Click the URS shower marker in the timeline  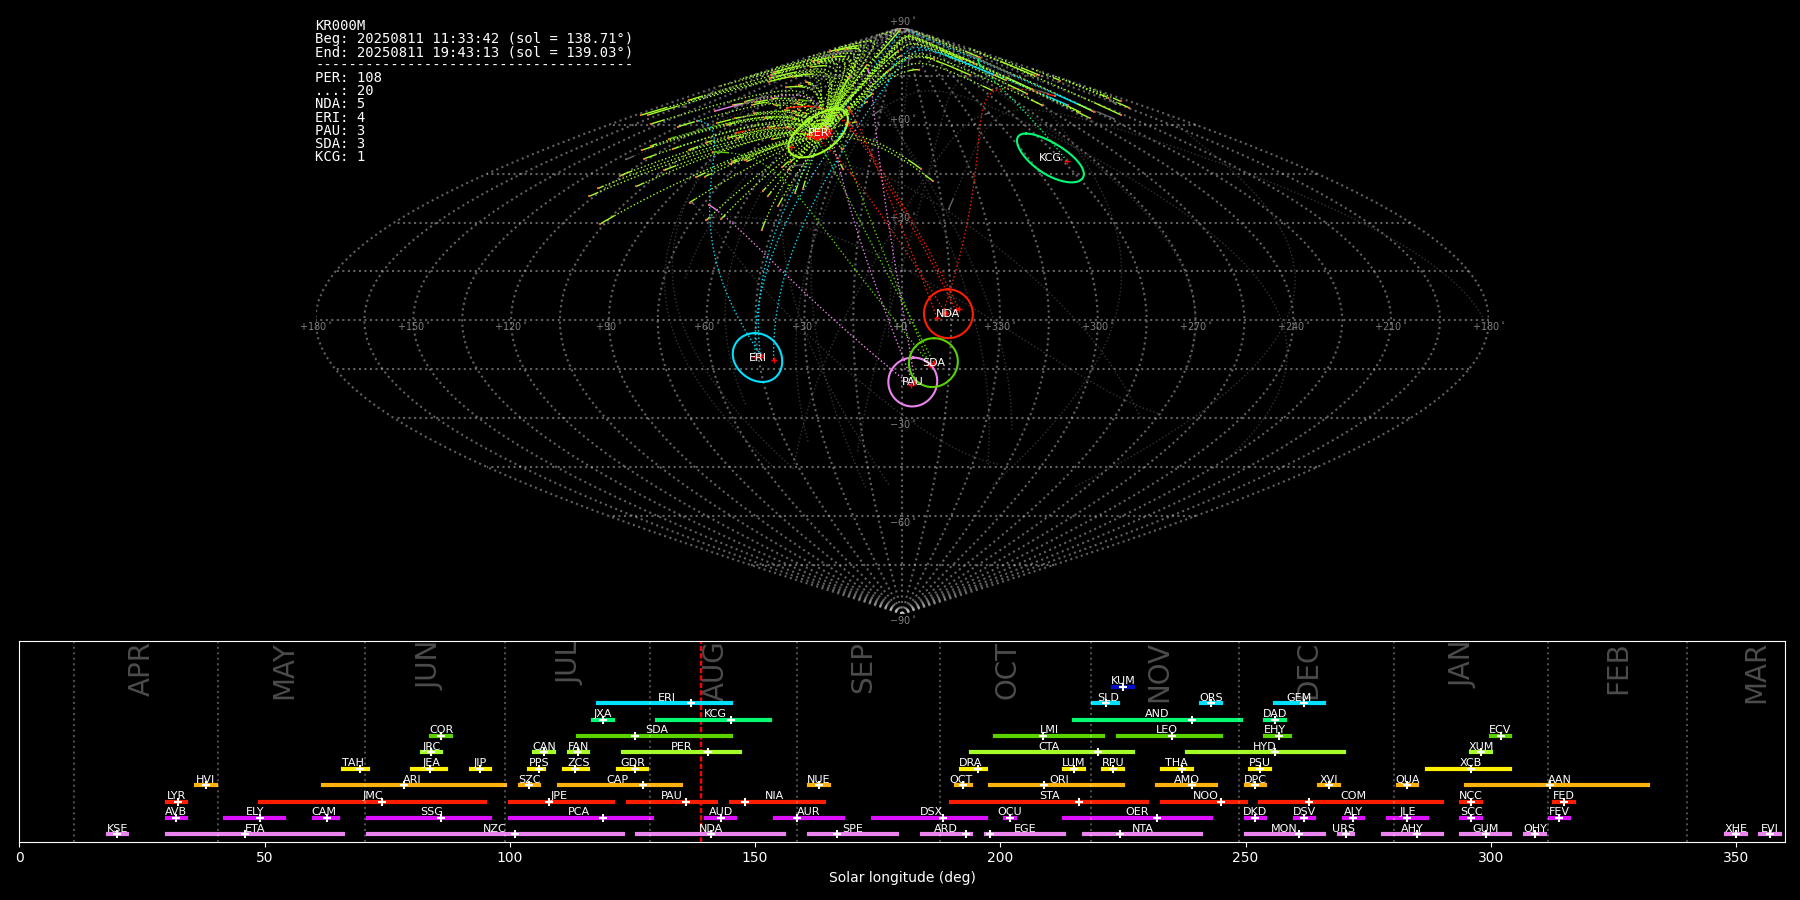coord(1345,834)
